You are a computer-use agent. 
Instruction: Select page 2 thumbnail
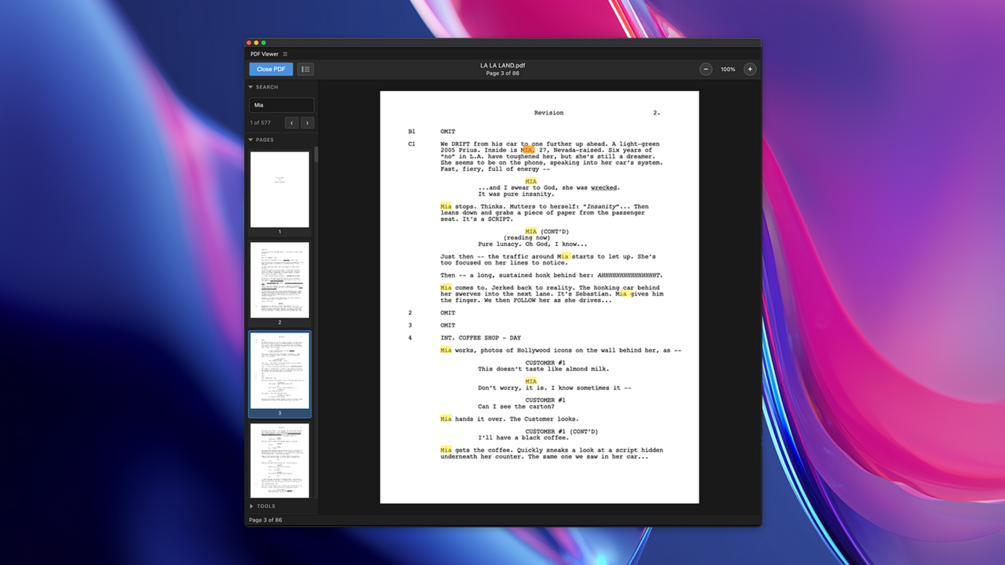pos(279,280)
